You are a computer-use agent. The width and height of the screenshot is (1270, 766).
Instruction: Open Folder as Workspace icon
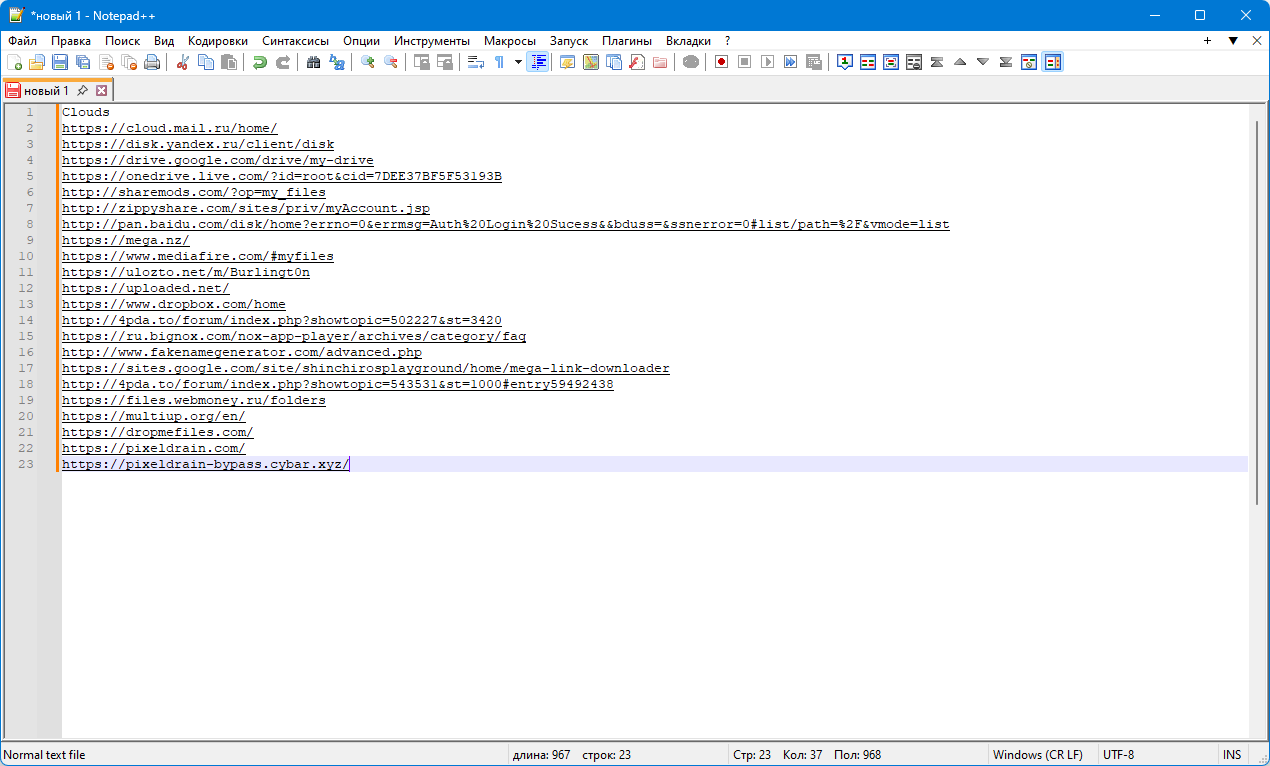tap(659, 62)
